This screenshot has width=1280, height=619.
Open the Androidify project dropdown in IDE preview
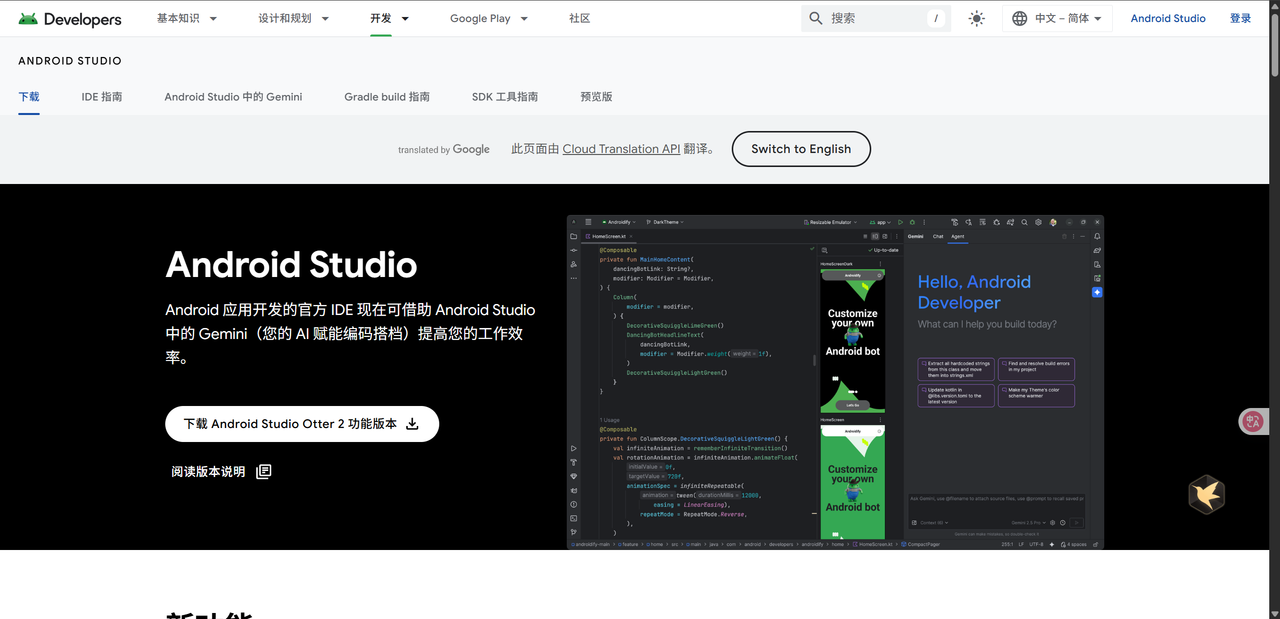coord(619,222)
